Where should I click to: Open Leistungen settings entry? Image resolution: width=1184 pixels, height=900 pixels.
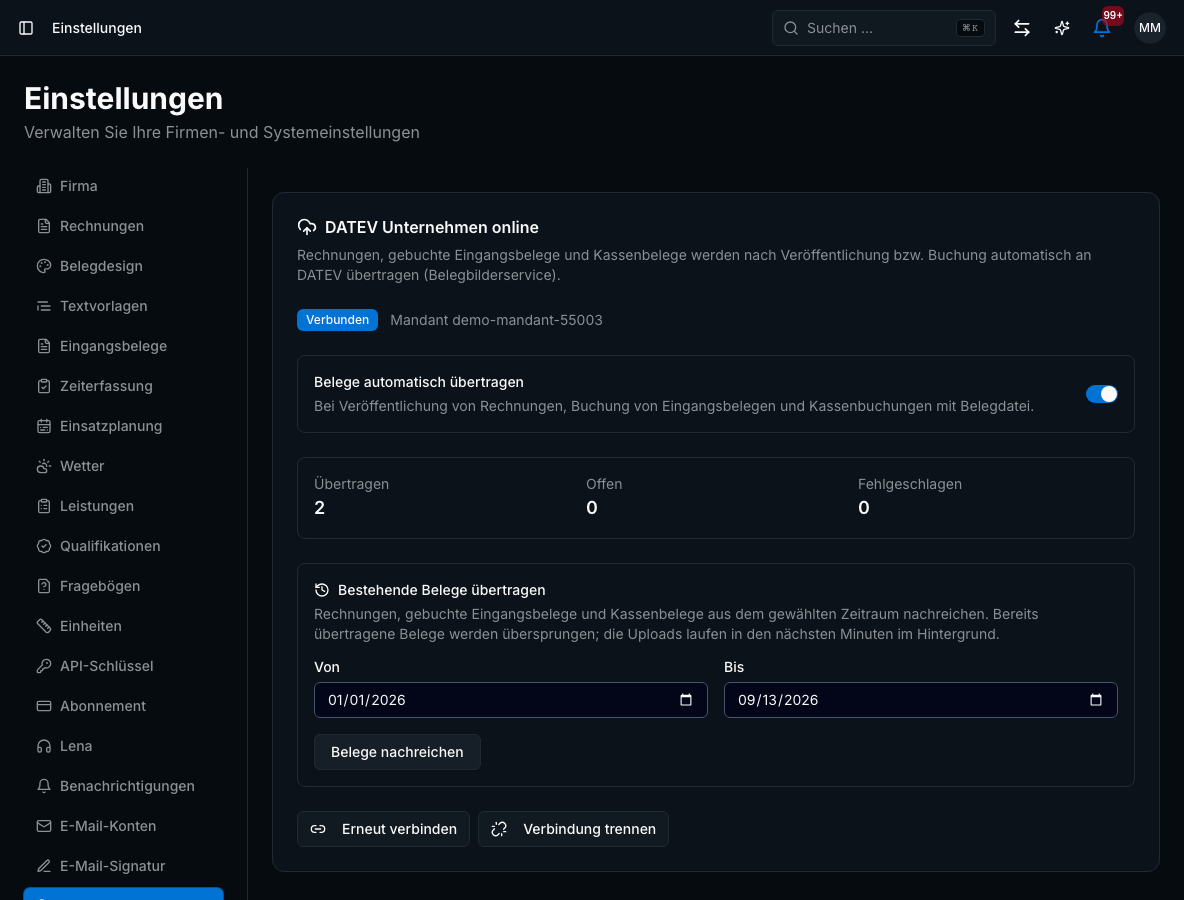124,506
